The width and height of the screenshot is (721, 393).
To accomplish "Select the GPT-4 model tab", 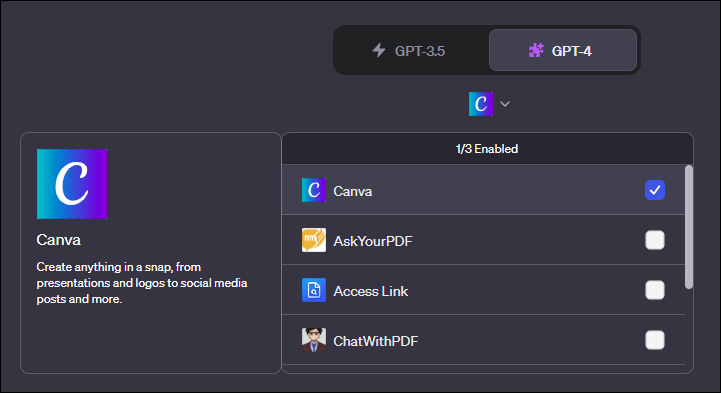I will (x=563, y=50).
